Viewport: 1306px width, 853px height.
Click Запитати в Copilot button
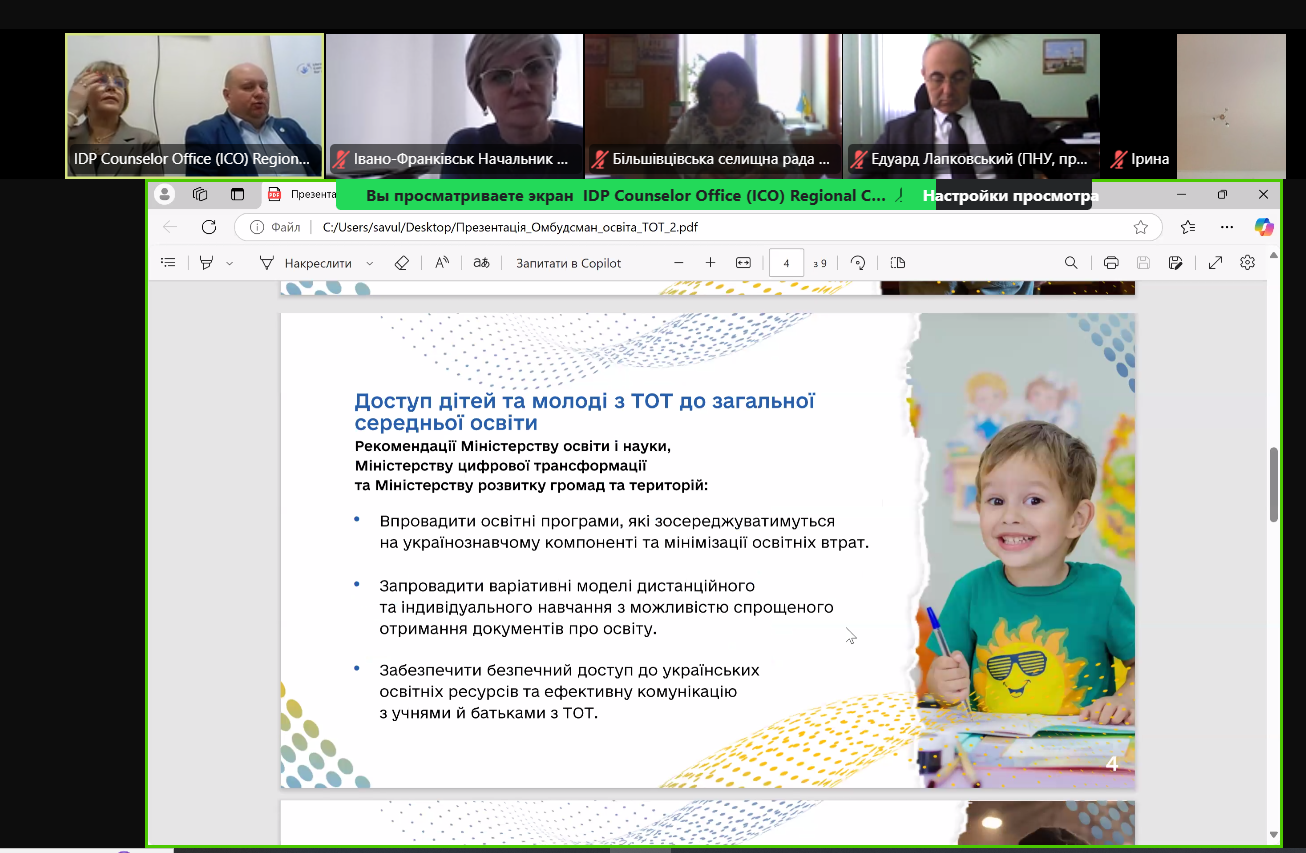click(x=568, y=263)
